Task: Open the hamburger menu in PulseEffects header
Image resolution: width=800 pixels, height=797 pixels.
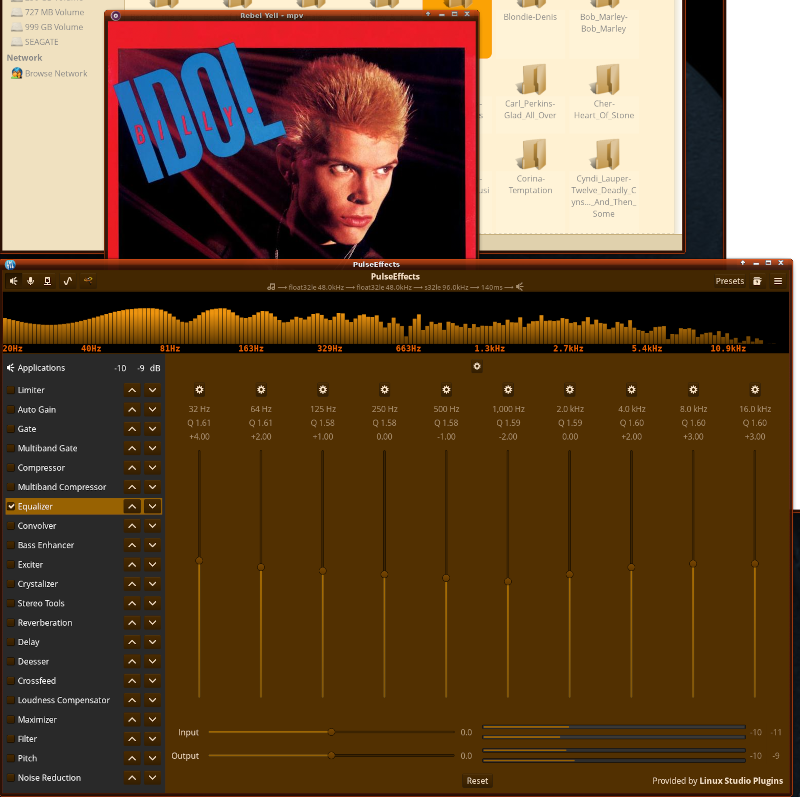Action: tap(778, 281)
